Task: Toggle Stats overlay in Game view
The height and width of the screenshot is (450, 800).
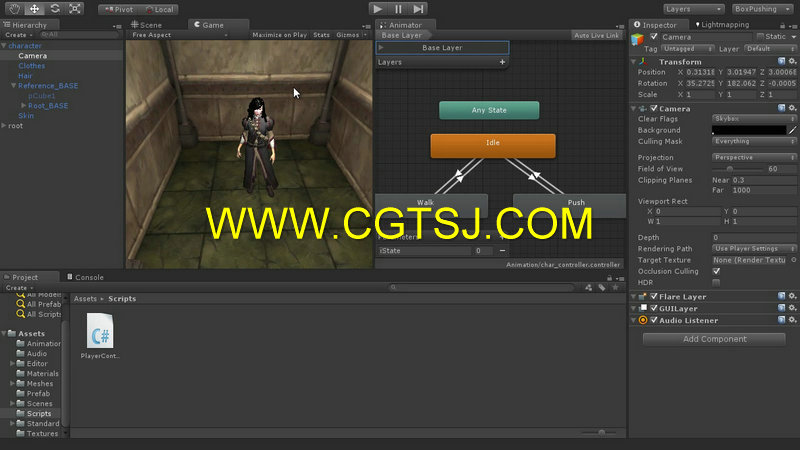Action: (x=321, y=35)
